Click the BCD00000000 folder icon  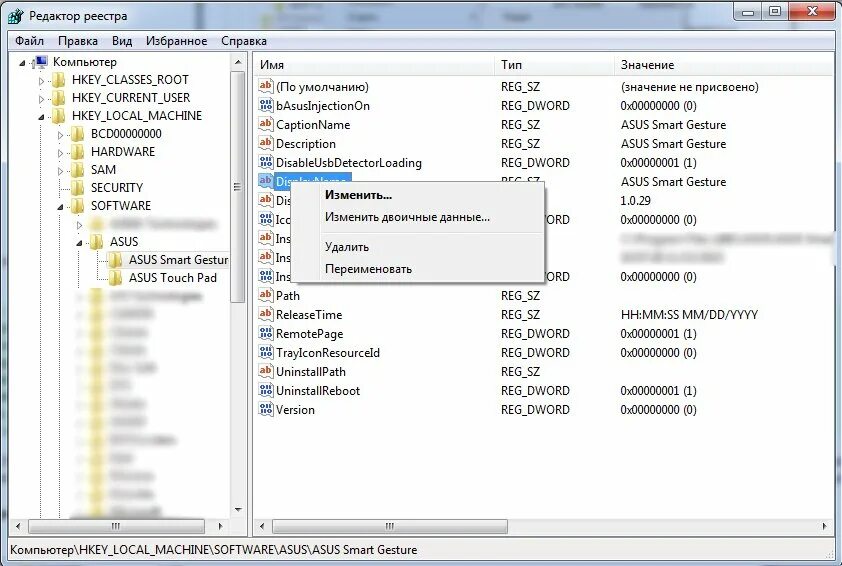78,134
